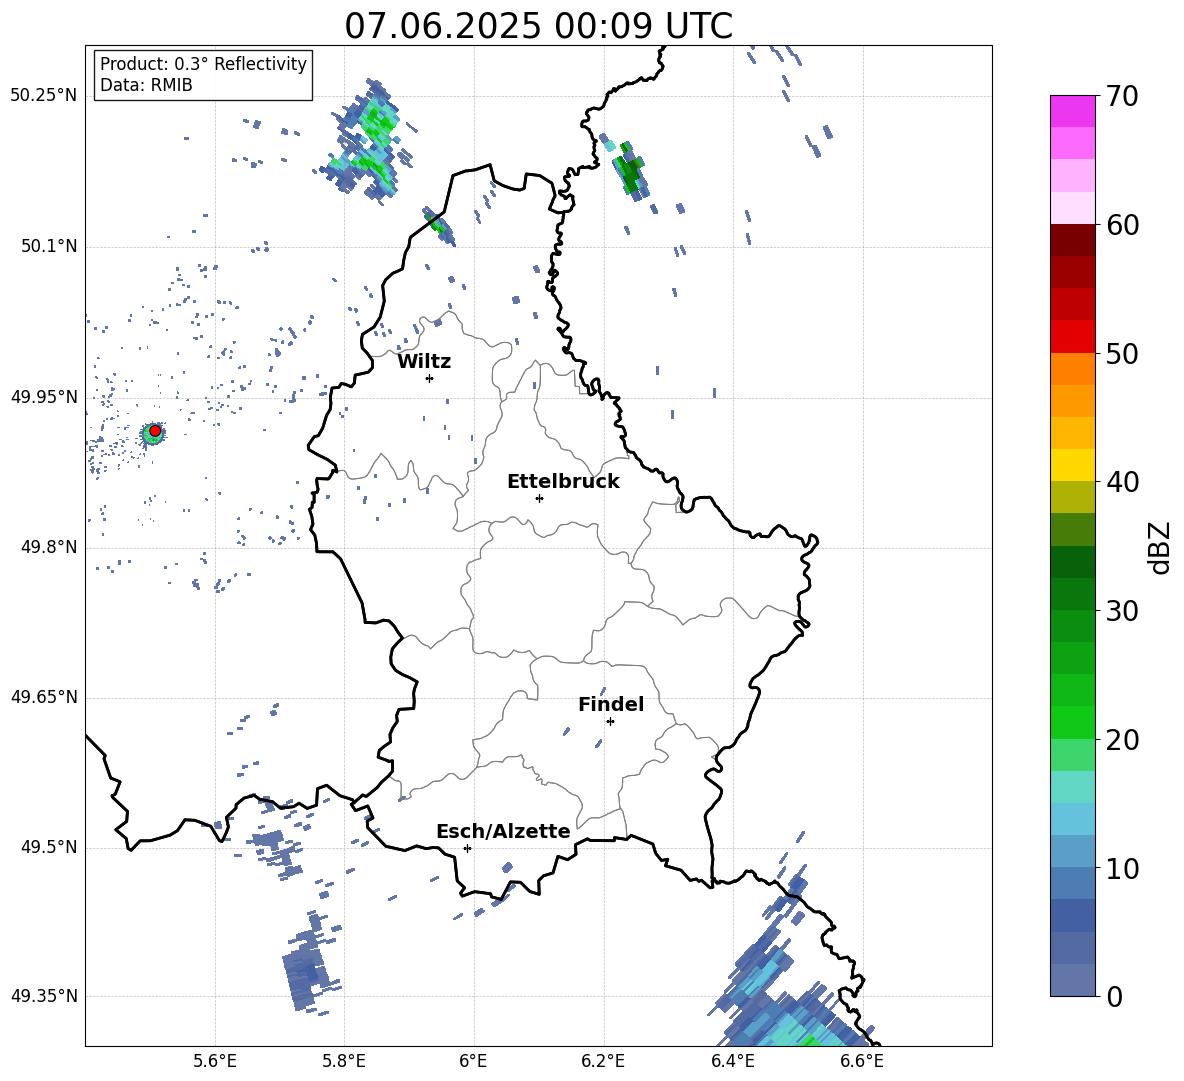The image size is (1184, 1081).
Task: Click the 70 tick on the colorbar
Action: pyautogui.click(x=1122, y=96)
